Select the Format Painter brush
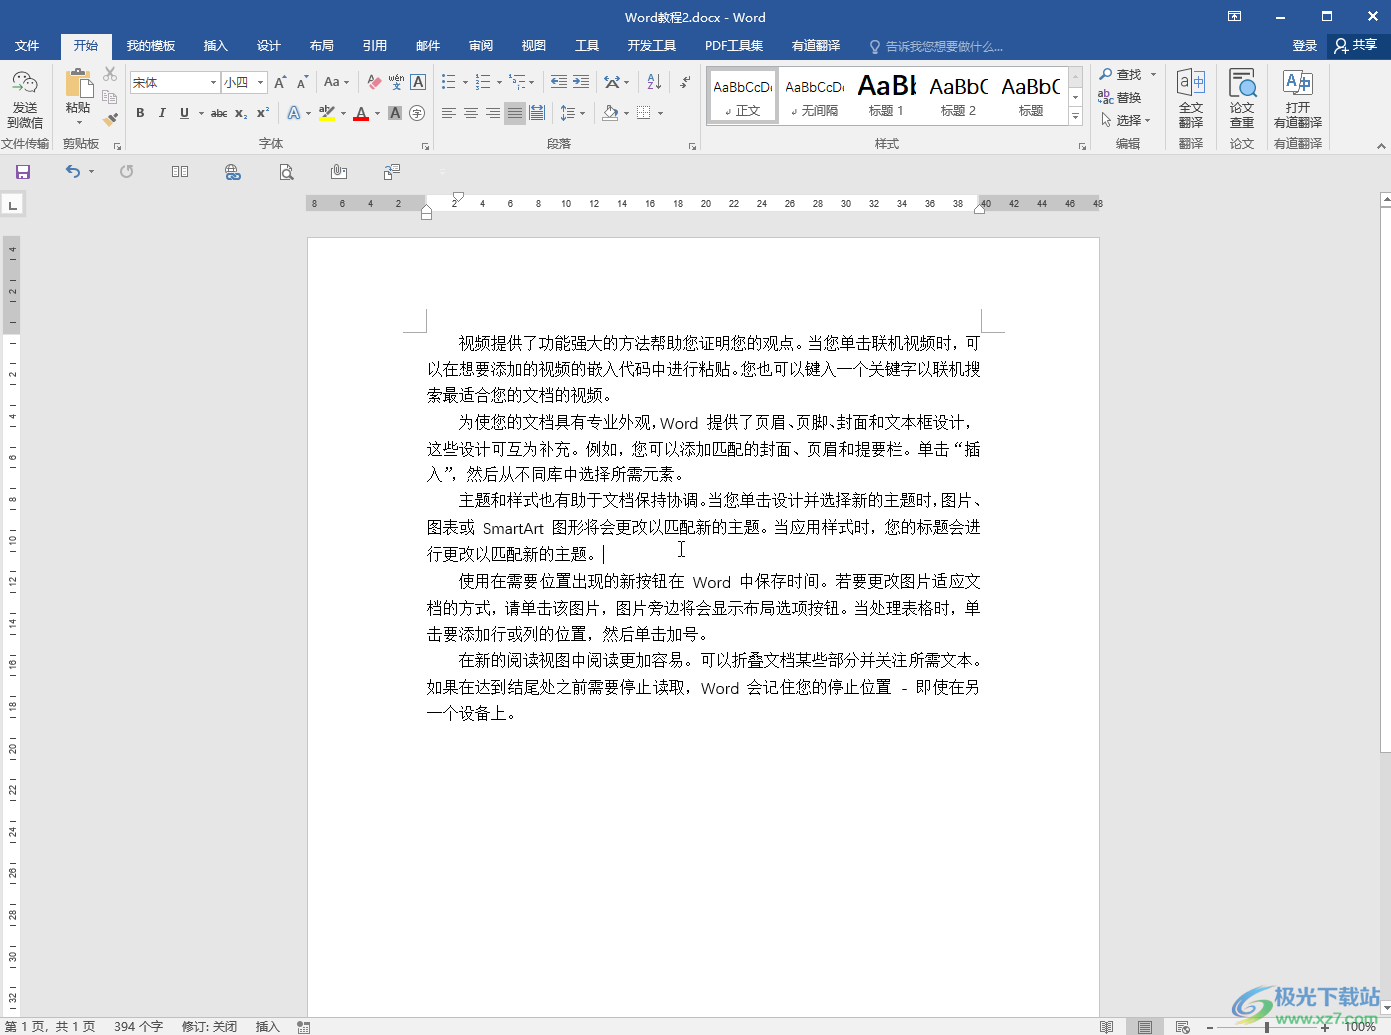 (x=110, y=119)
